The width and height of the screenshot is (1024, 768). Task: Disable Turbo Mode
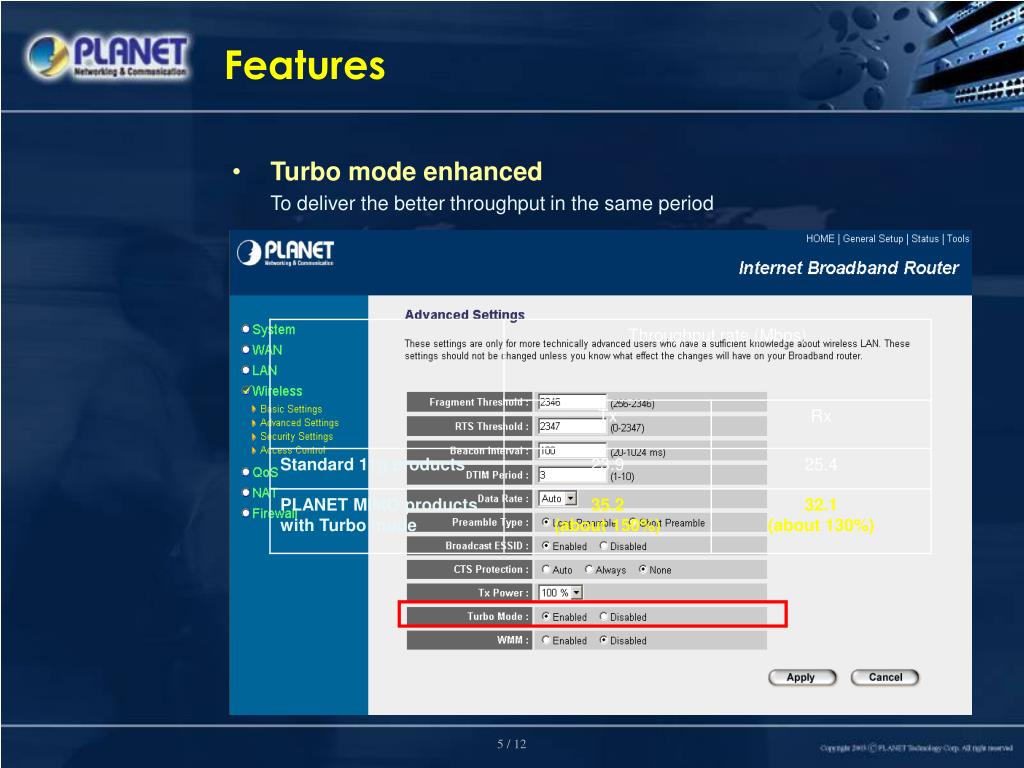pos(603,616)
